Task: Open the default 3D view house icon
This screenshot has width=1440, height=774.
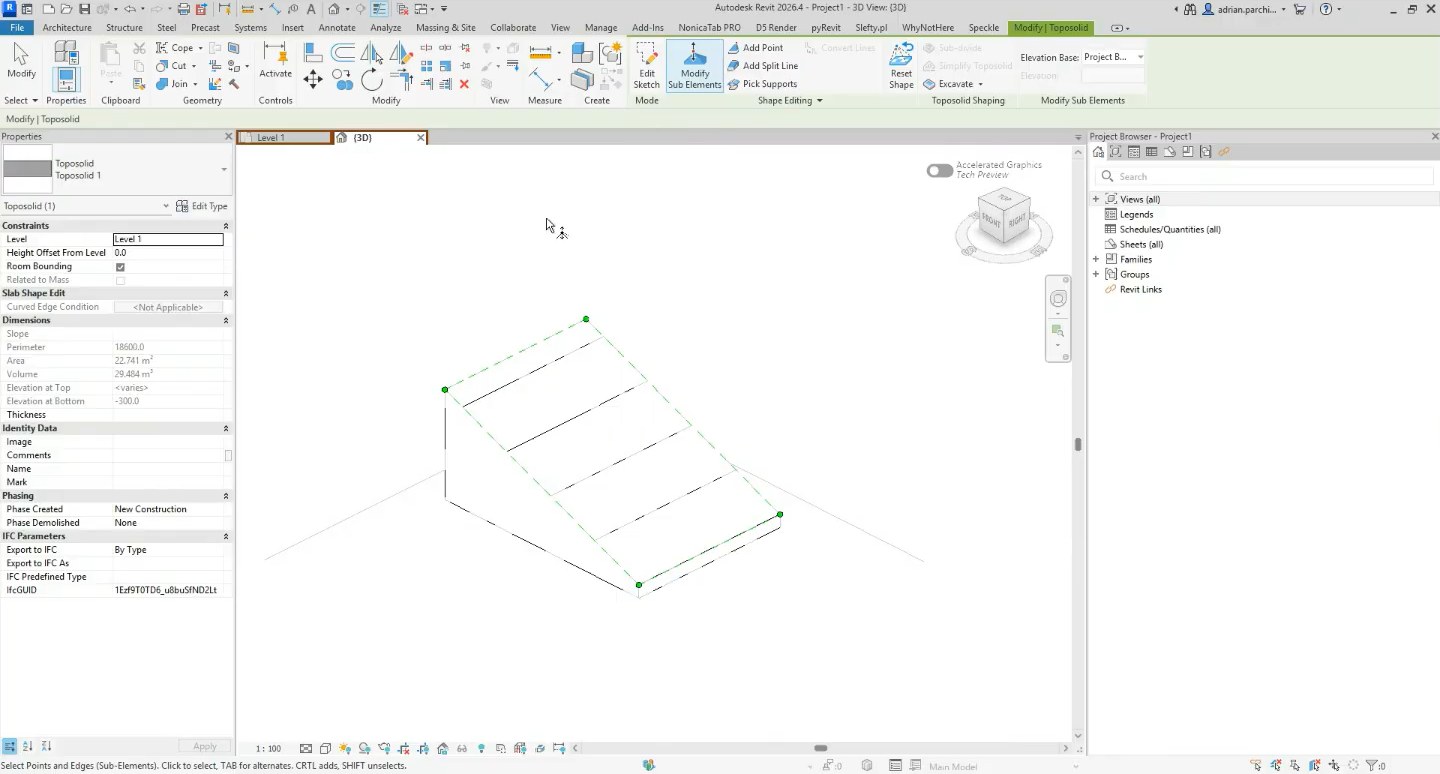Action: click(x=334, y=9)
